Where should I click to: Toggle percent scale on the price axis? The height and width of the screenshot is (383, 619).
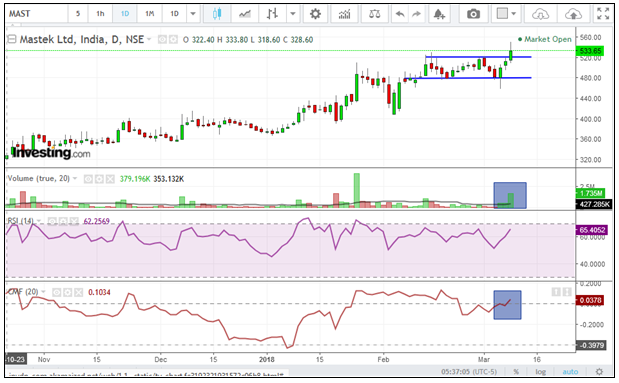click(516, 372)
